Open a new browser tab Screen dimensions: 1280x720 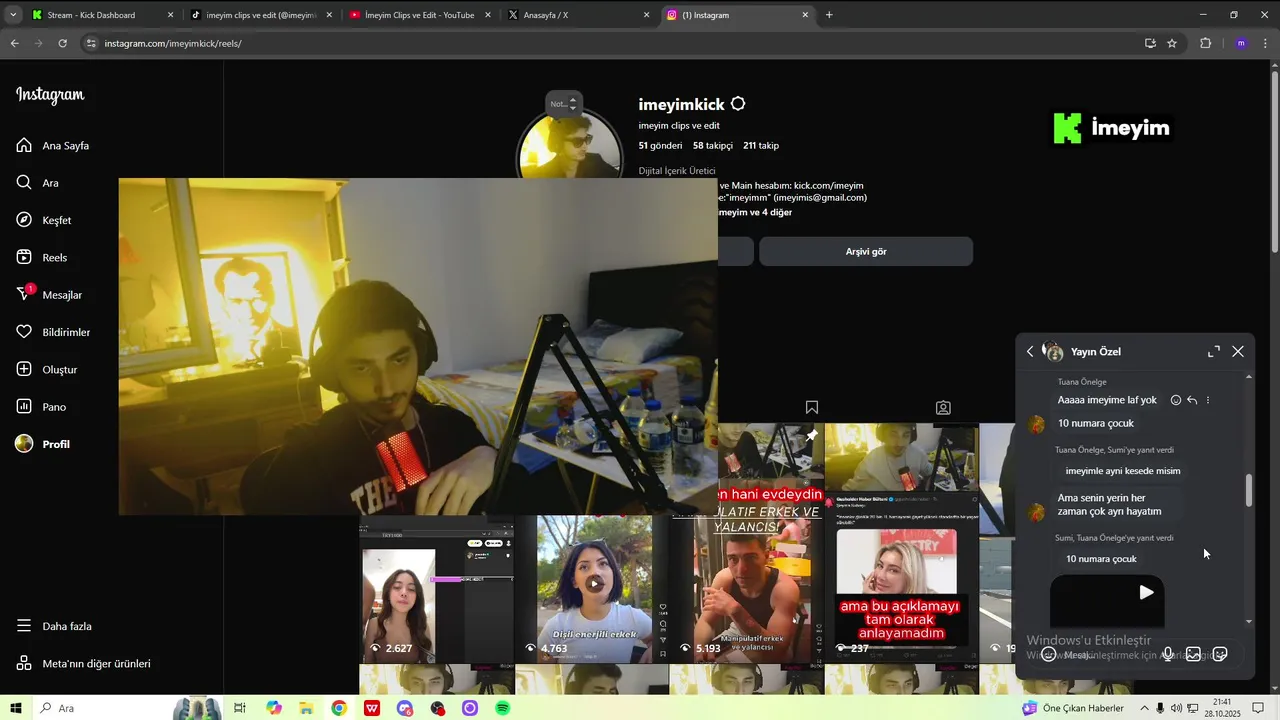click(x=829, y=15)
